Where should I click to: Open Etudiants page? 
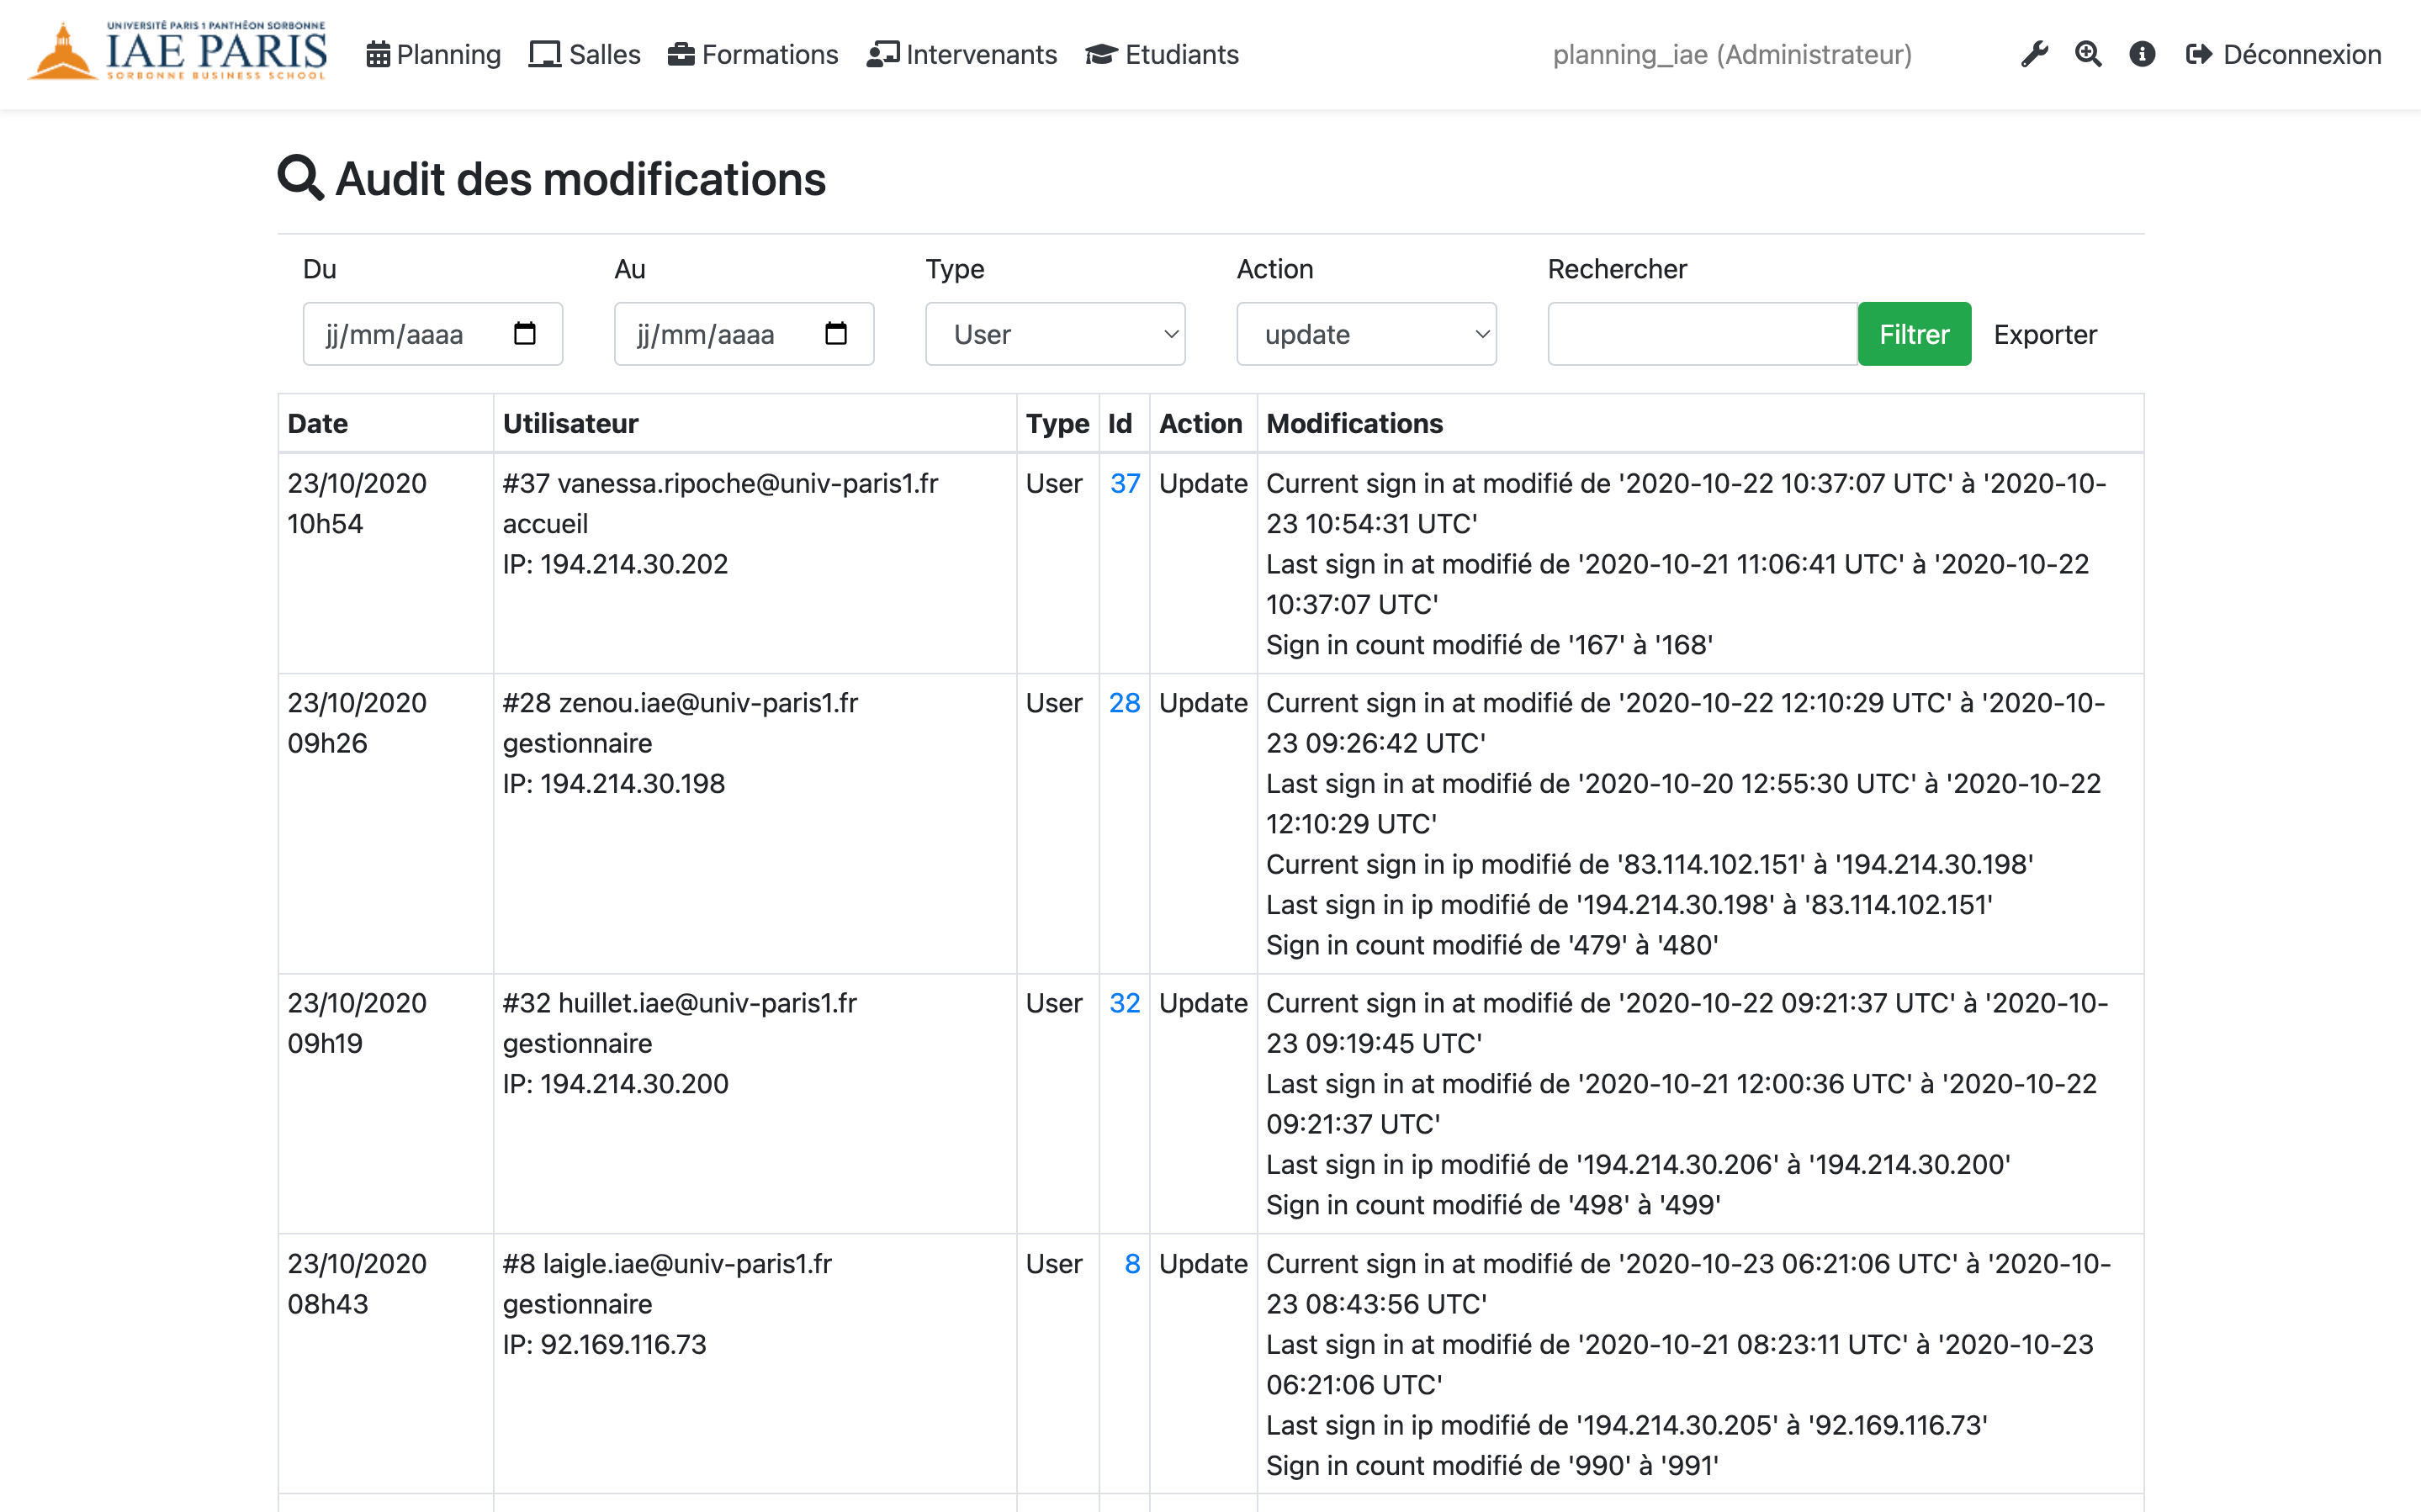pos(1162,54)
